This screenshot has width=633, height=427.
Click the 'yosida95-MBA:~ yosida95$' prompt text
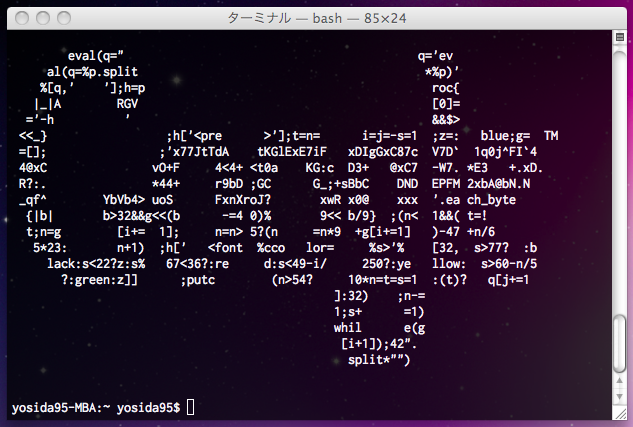click(x=95, y=407)
